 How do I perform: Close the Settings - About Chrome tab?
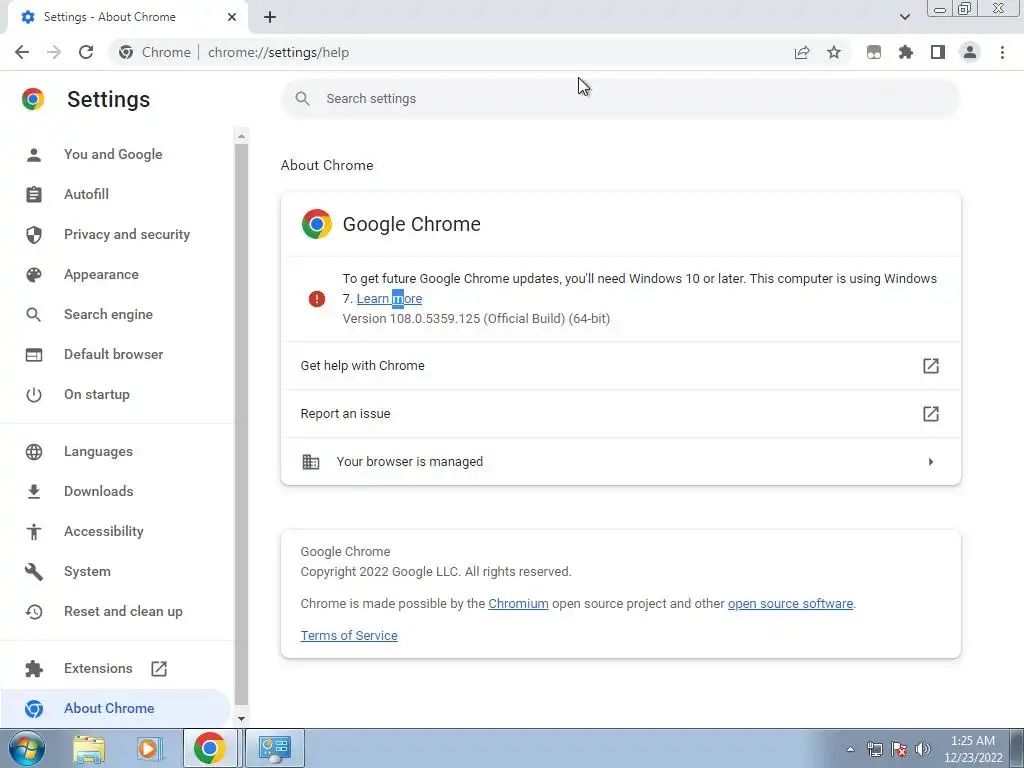point(232,17)
